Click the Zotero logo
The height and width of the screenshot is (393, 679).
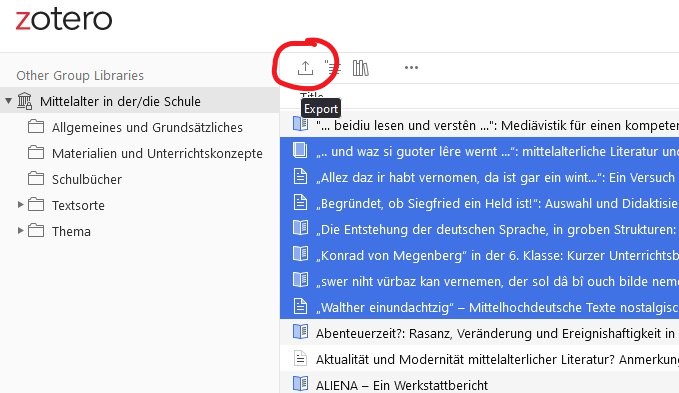(64, 19)
